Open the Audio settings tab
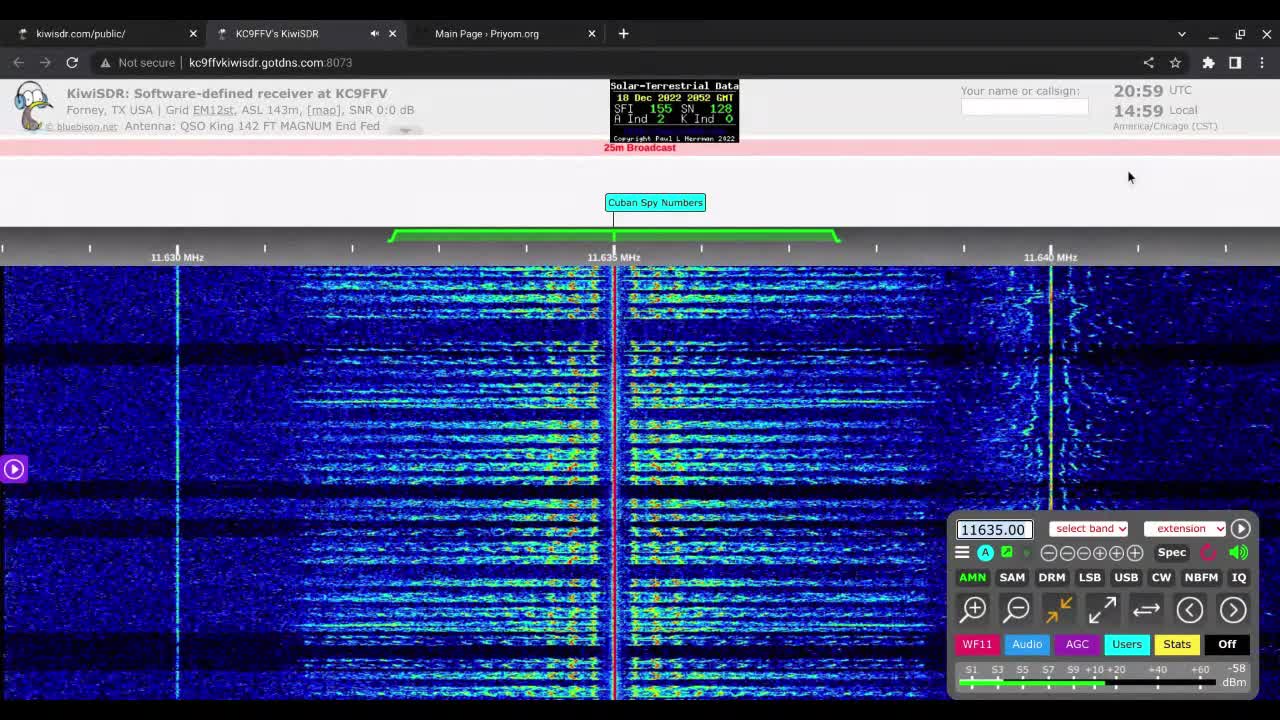 pos(1027,644)
